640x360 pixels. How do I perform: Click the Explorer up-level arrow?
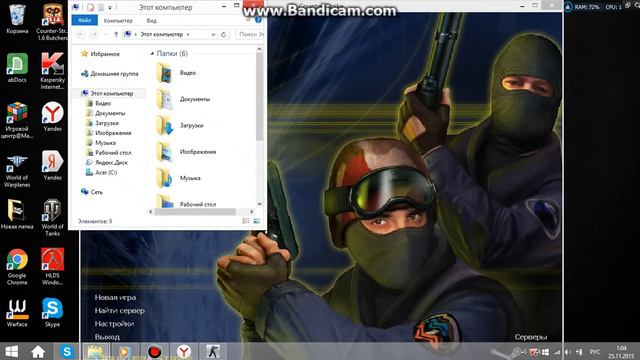116,35
